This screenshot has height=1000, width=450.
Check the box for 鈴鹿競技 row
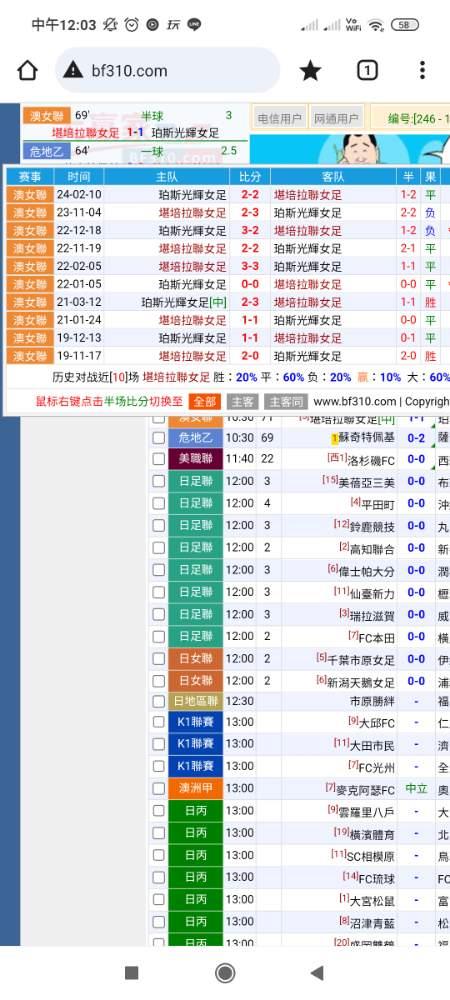click(x=159, y=526)
